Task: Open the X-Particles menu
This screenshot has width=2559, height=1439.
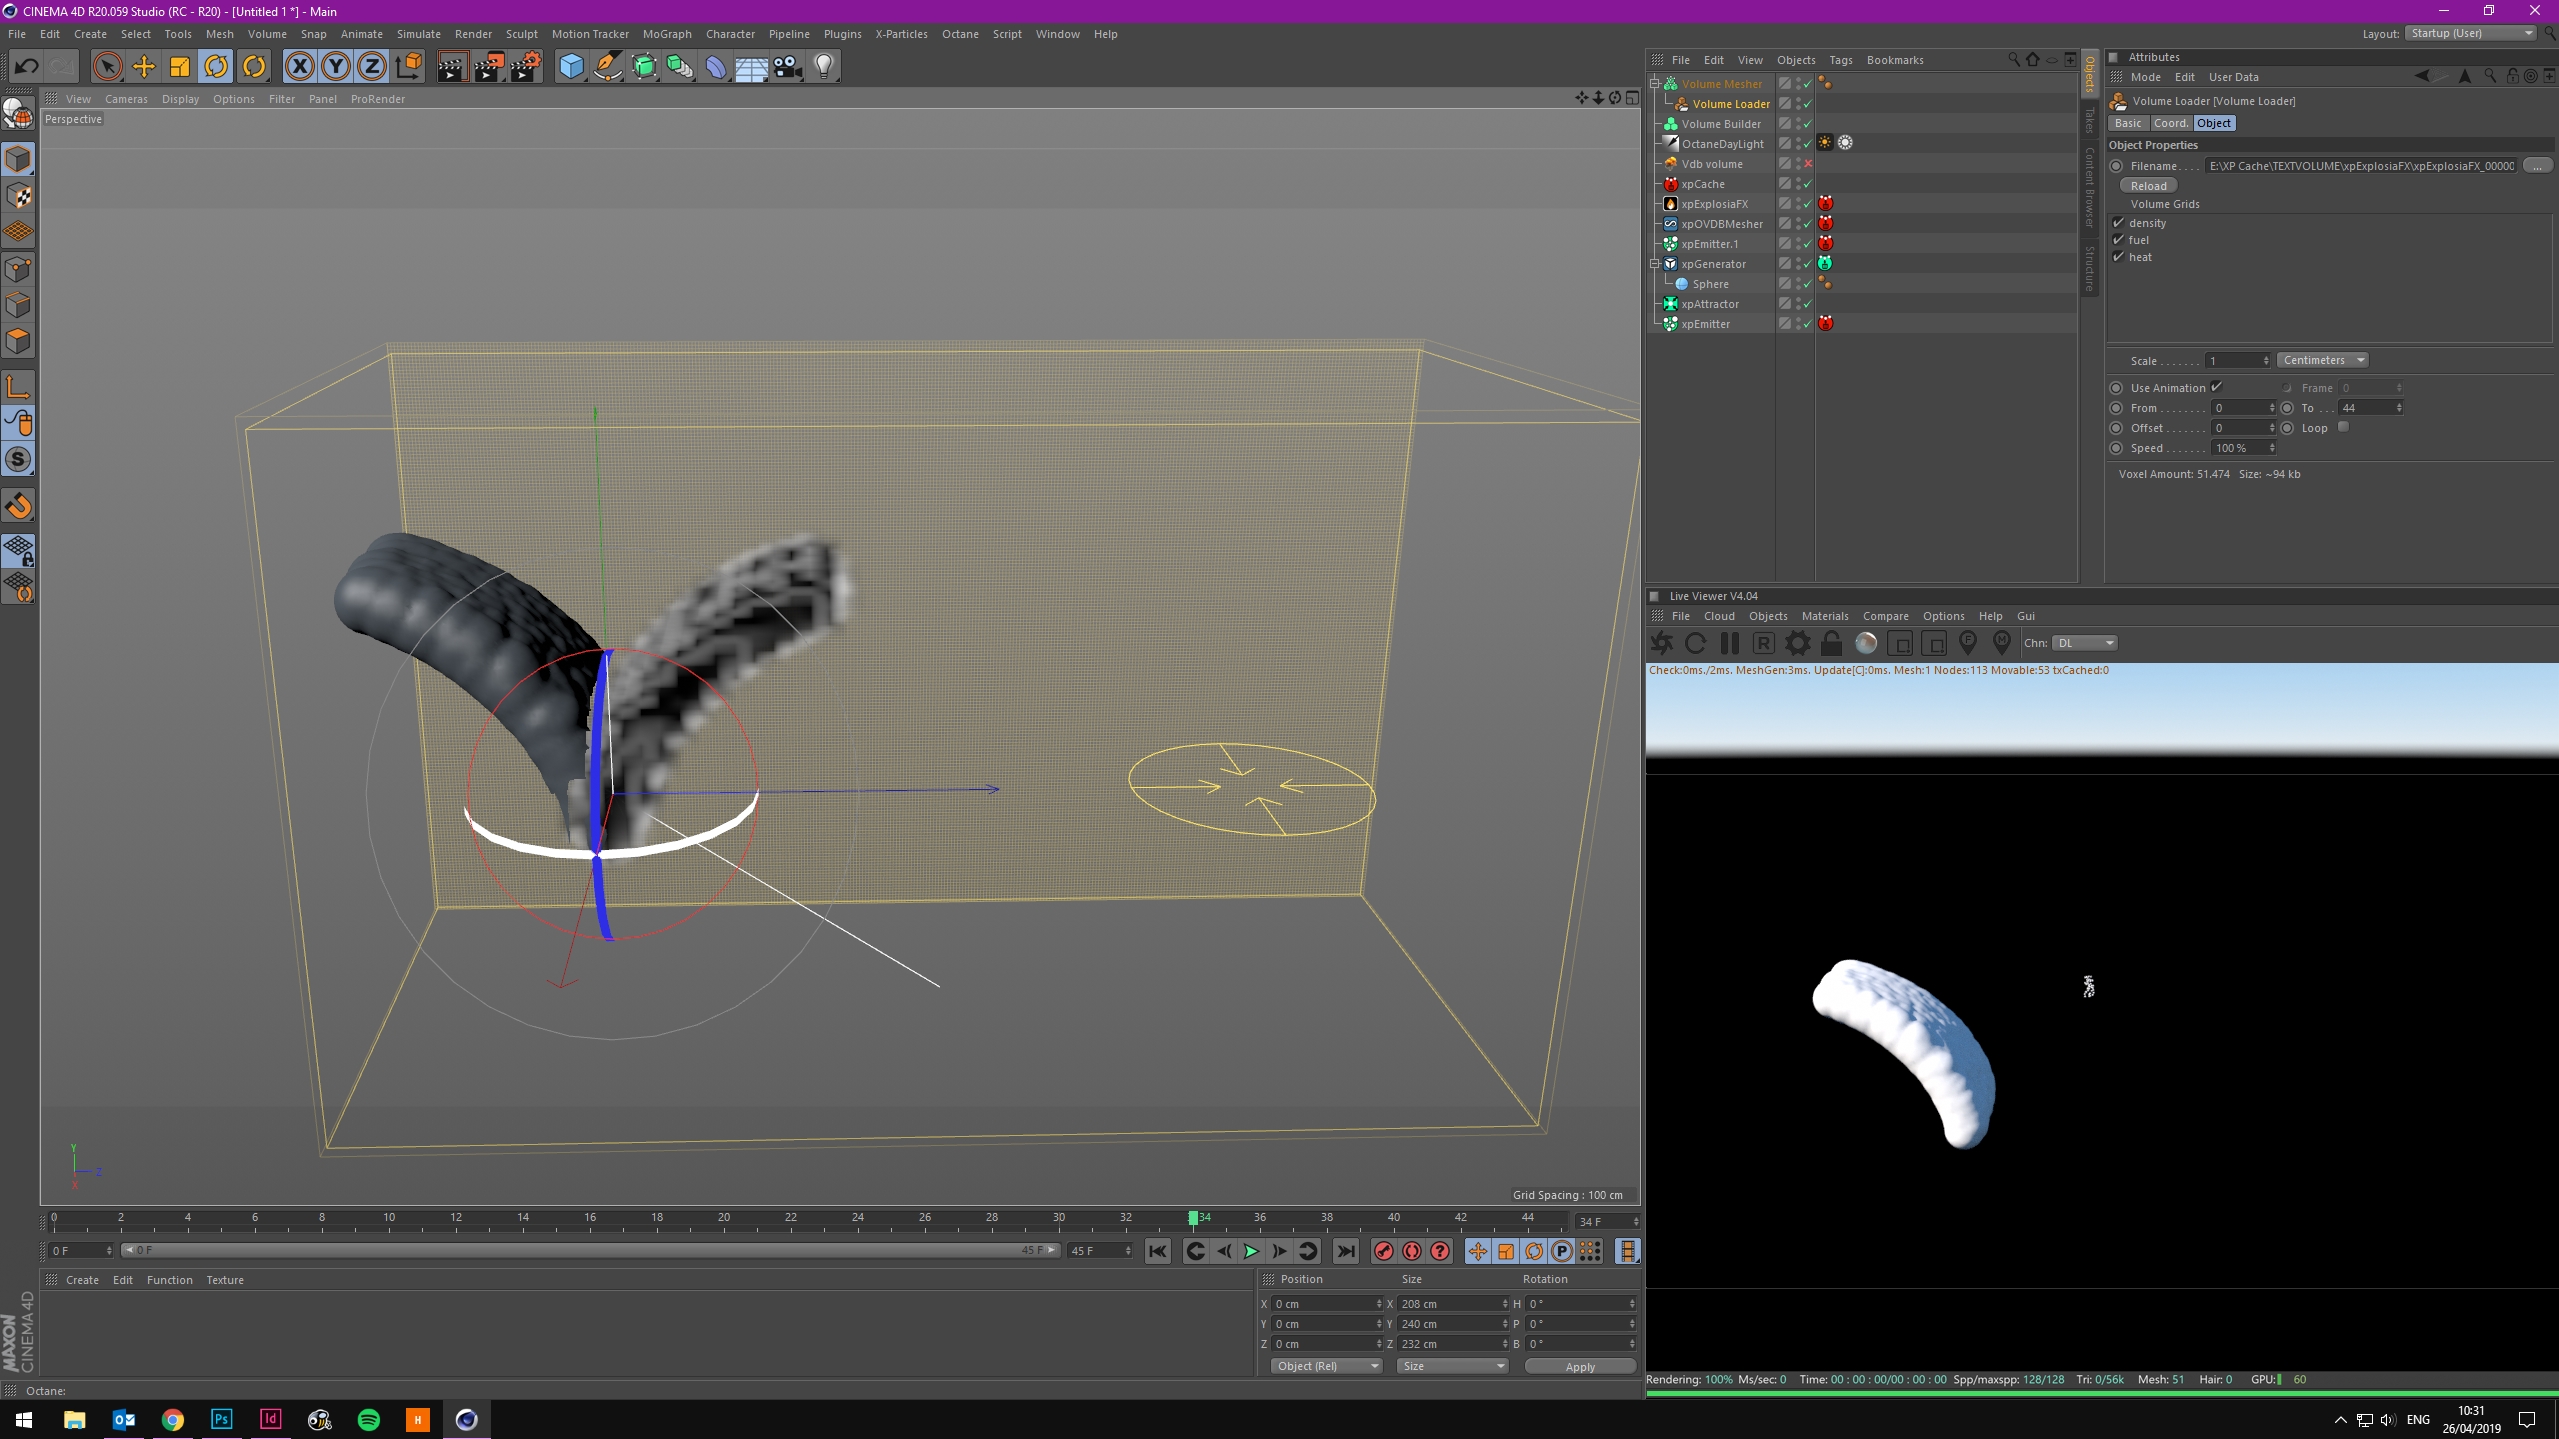Action: (900, 34)
